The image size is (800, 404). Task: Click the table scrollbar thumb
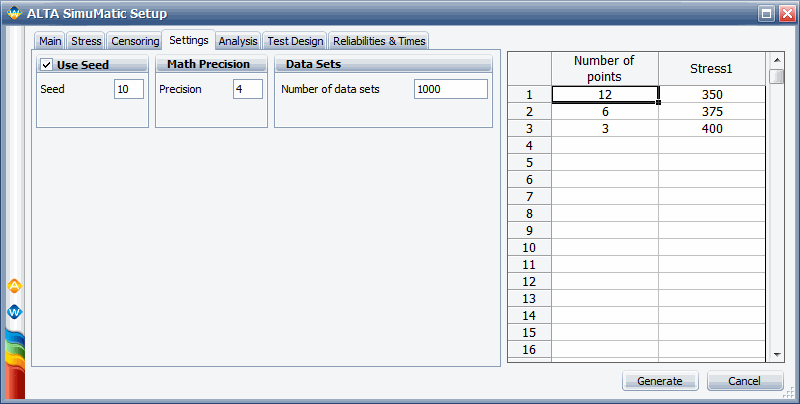[777, 77]
